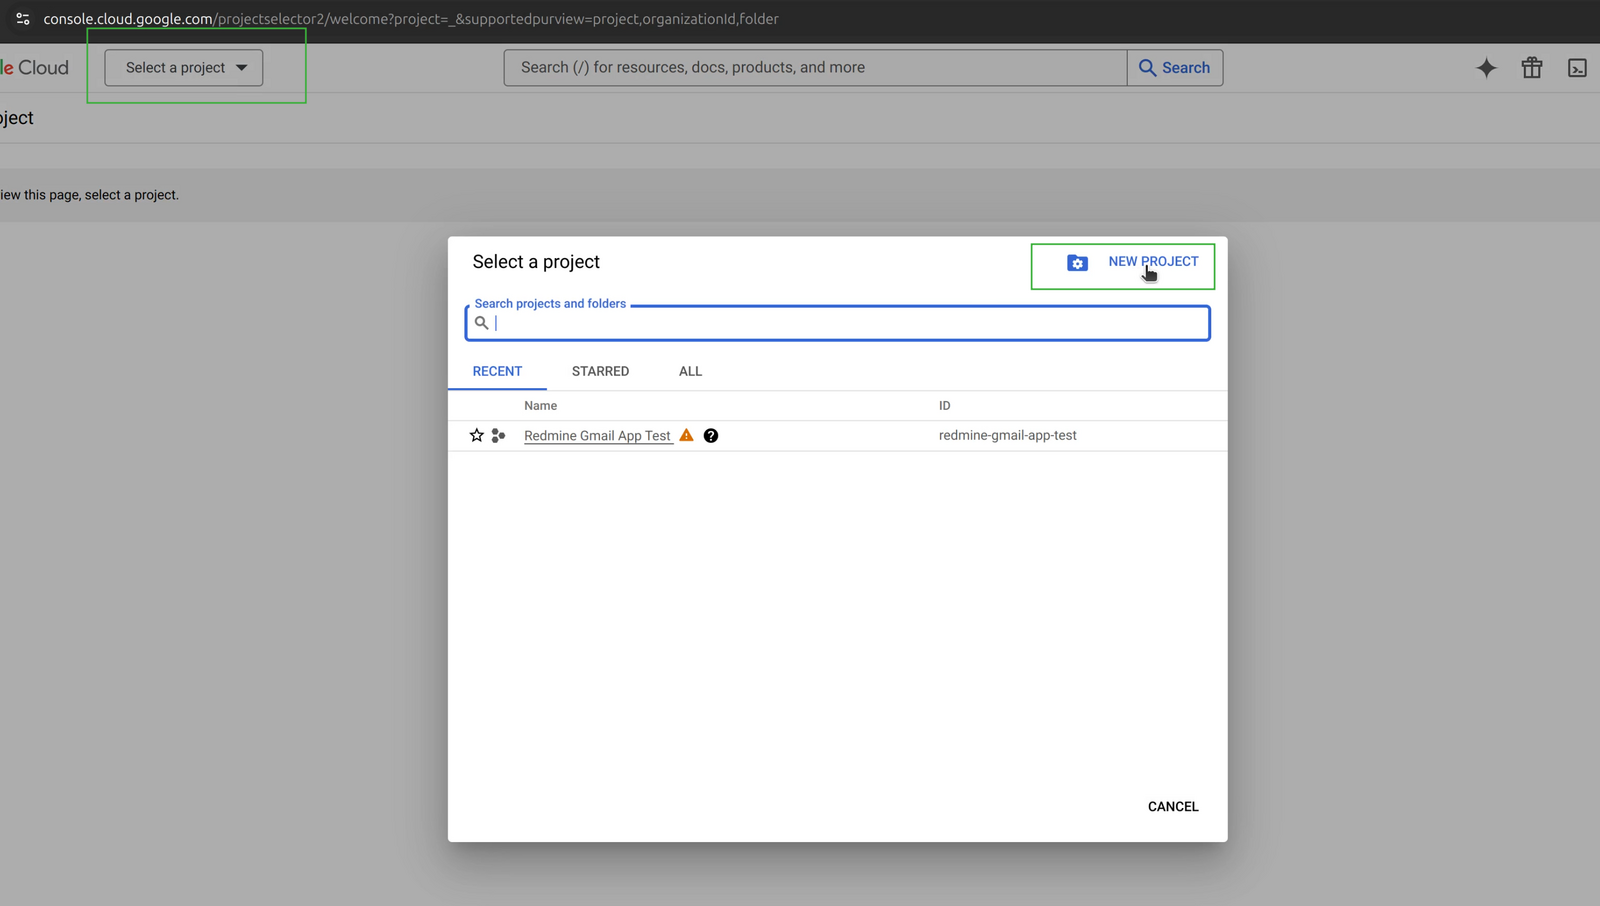The image size is (1600, 906).
Task: Open the Redmine Gmail App Test project link
Action: pyautogui.click(x=597, y=435)
